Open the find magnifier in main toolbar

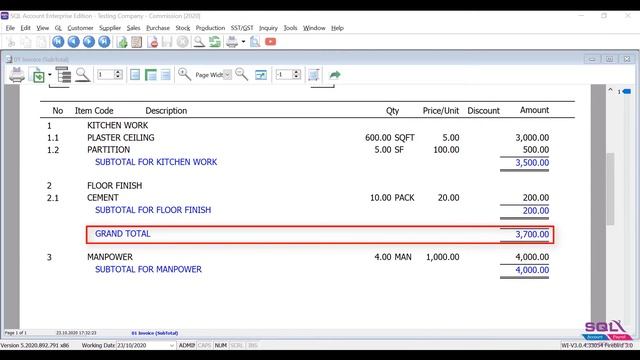click(199, 42)
